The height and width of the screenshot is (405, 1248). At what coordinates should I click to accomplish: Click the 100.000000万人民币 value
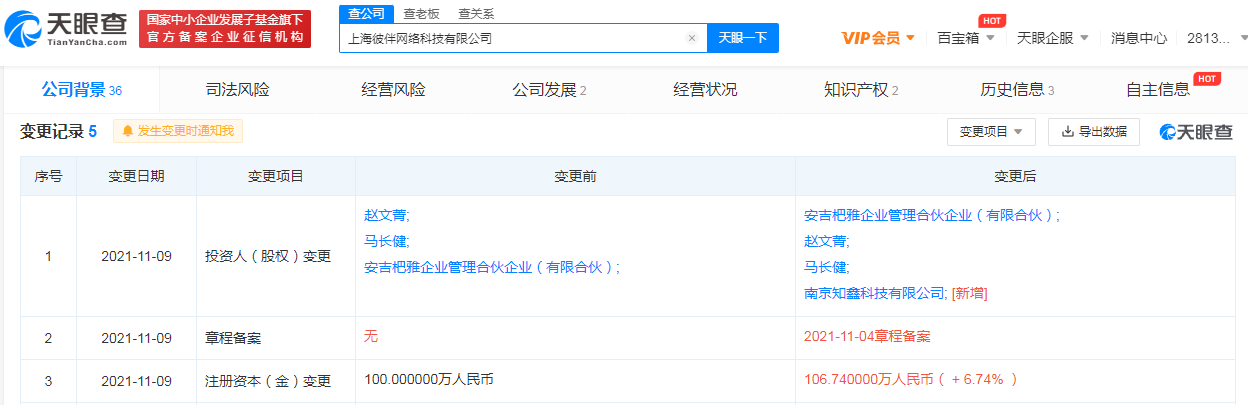429,380
